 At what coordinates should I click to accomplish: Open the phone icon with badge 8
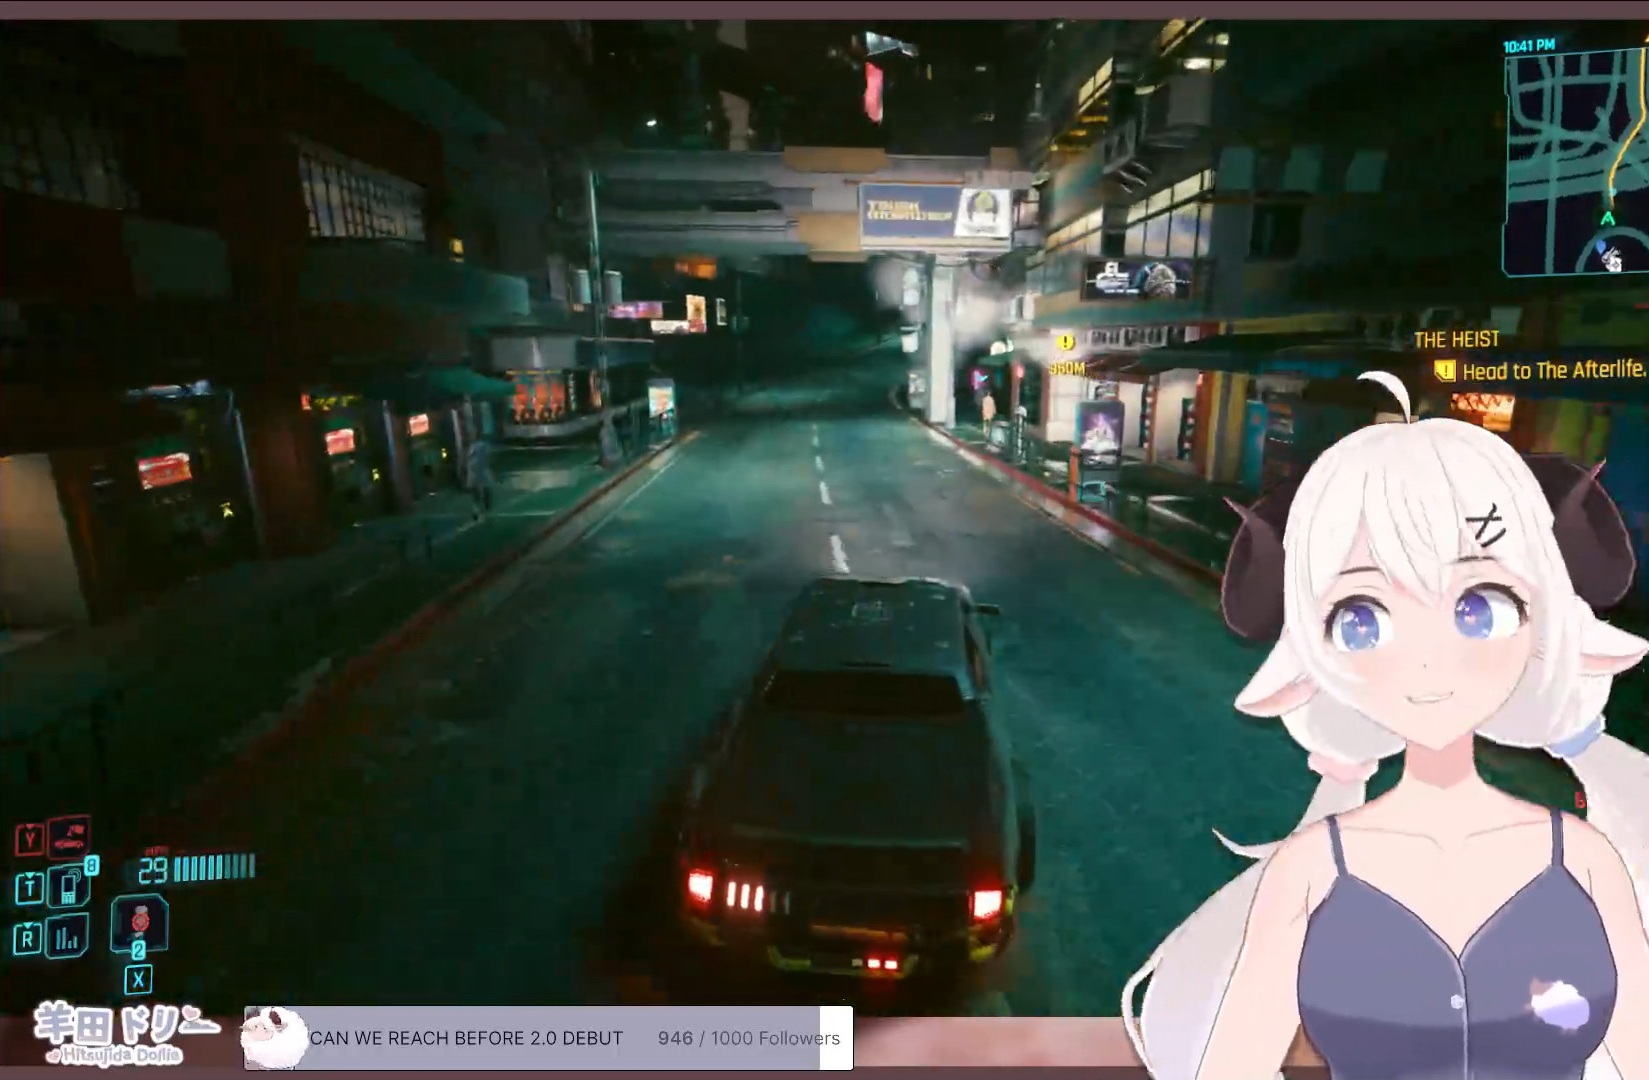pyautogui.click(x=70, y=886)
